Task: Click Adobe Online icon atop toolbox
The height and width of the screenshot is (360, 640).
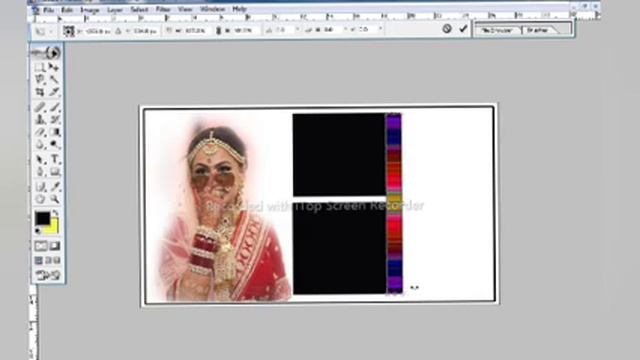Action: (x=47, y=53)
